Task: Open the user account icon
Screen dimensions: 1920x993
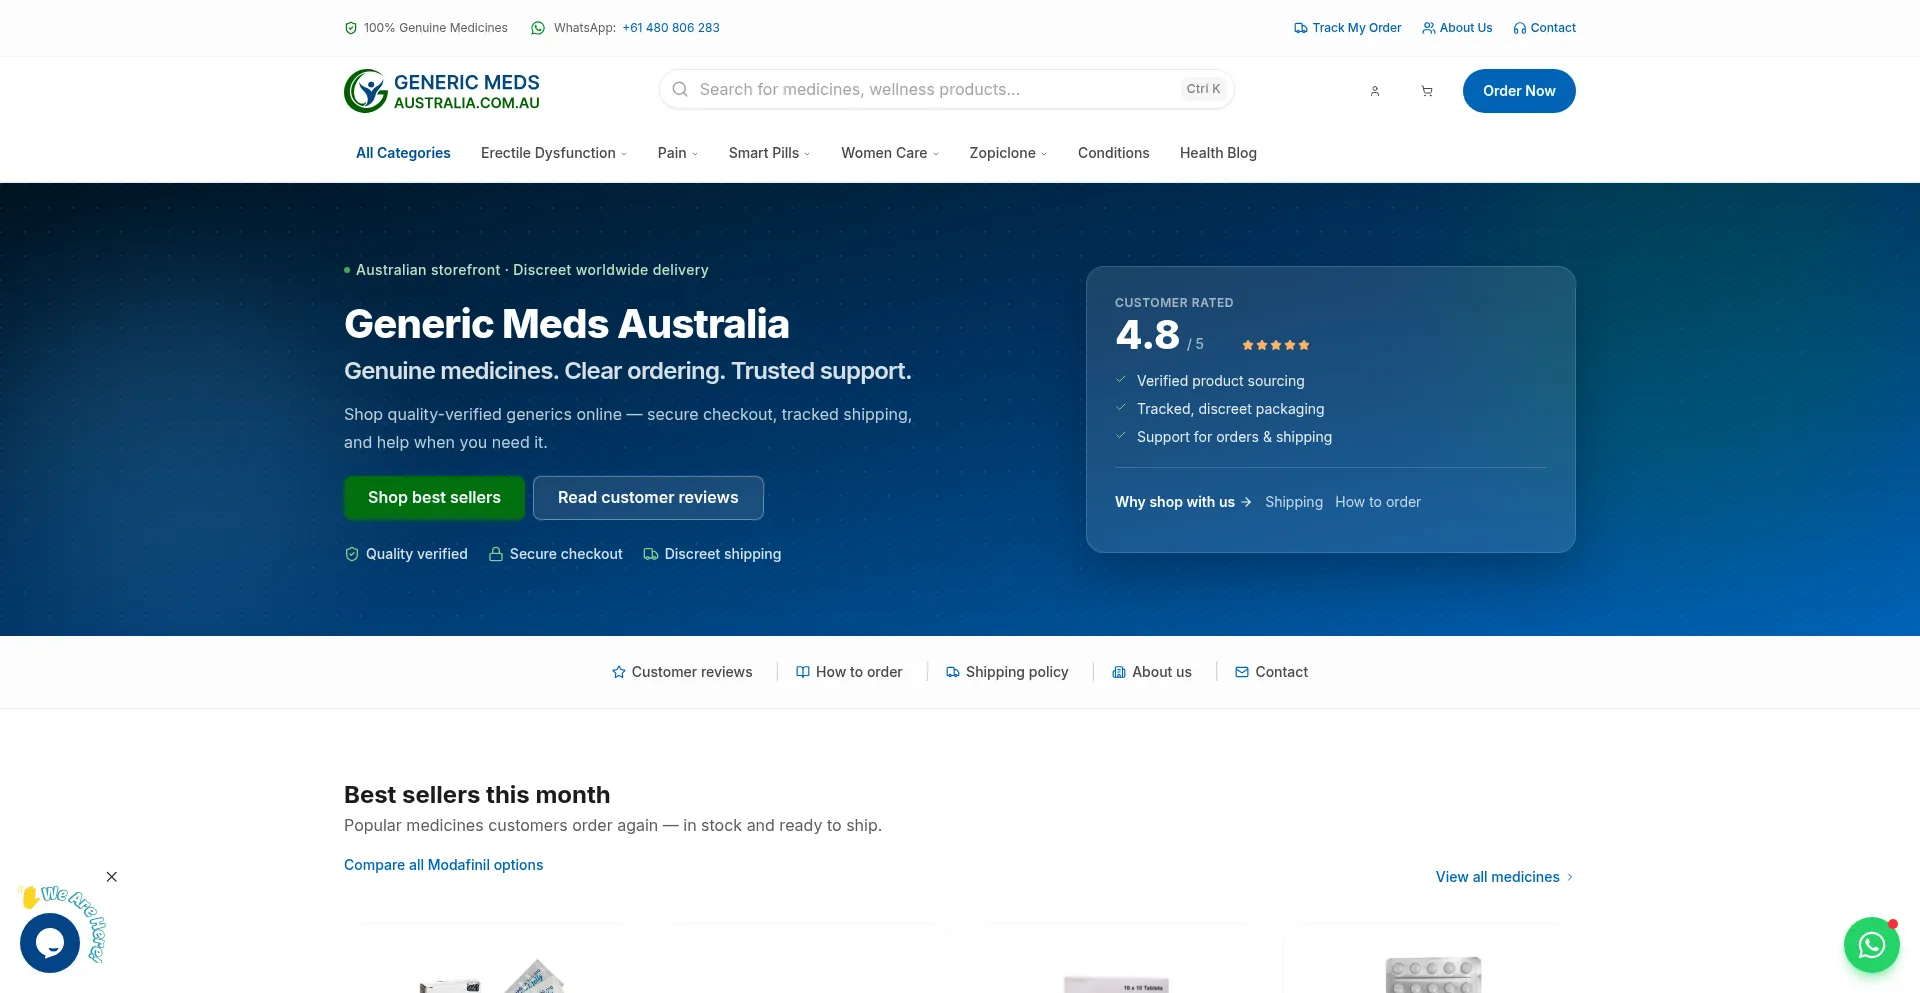Action: [x=1375, y=91]
